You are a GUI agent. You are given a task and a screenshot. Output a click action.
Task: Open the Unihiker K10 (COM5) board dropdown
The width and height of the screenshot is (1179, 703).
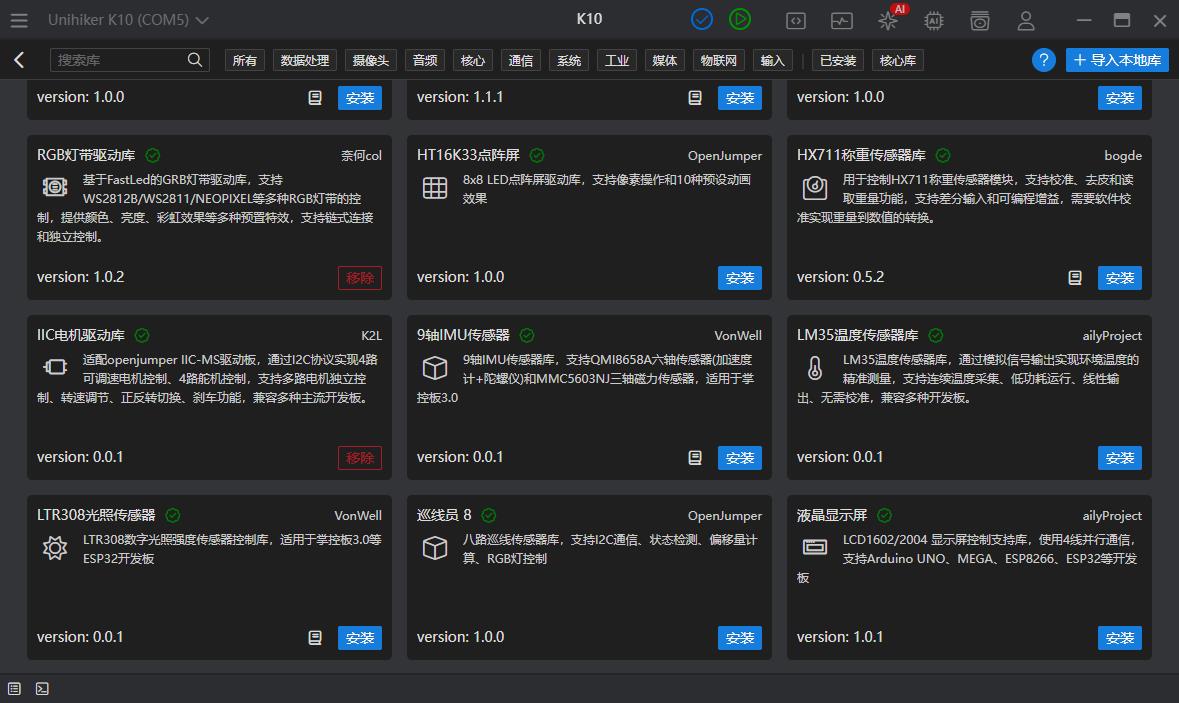coord(128,20)
